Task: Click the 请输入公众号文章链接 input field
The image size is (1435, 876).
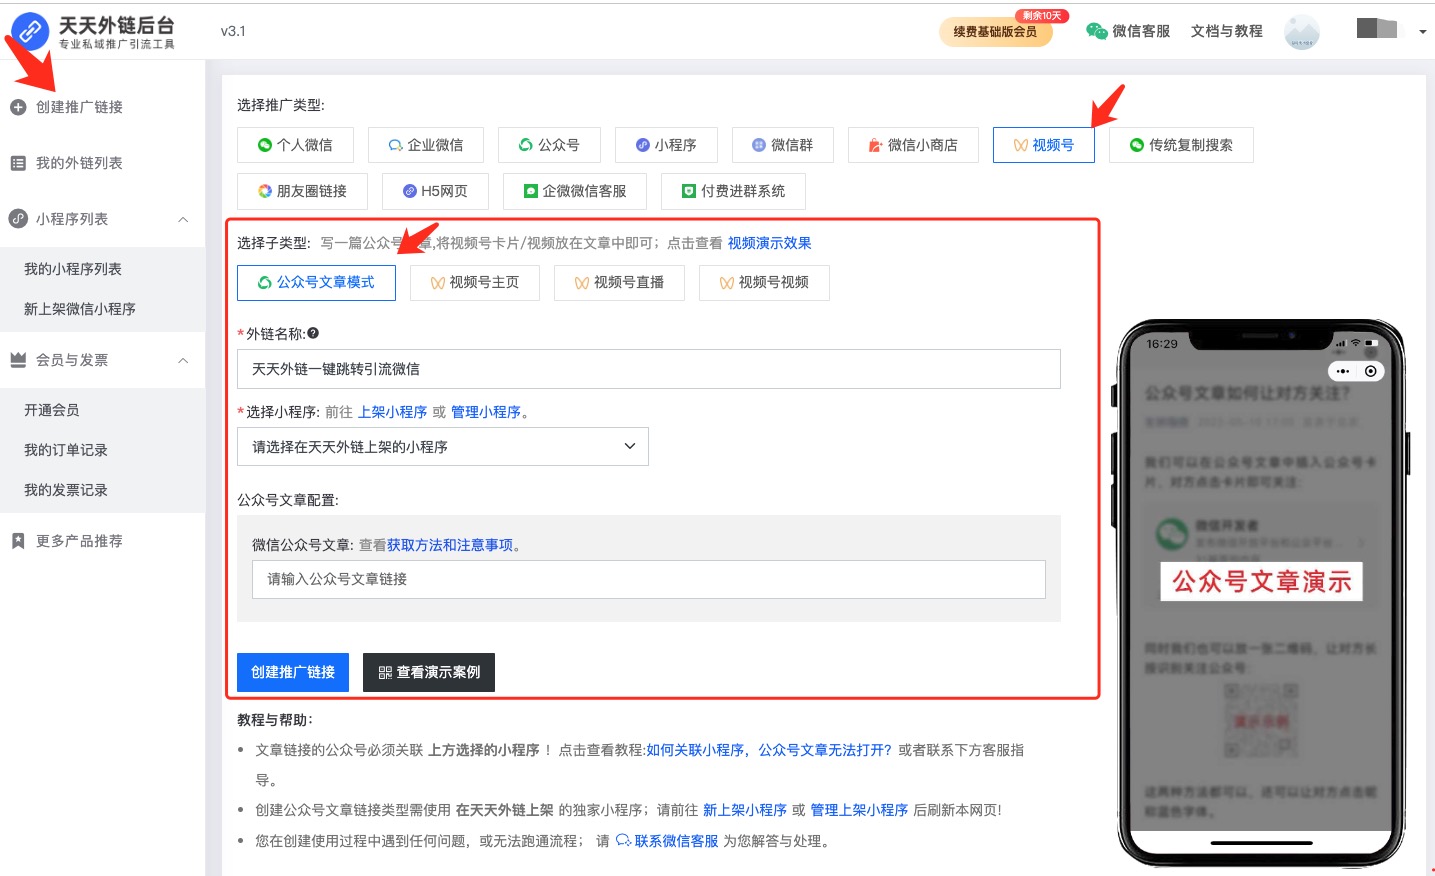Action: [648, 579]
